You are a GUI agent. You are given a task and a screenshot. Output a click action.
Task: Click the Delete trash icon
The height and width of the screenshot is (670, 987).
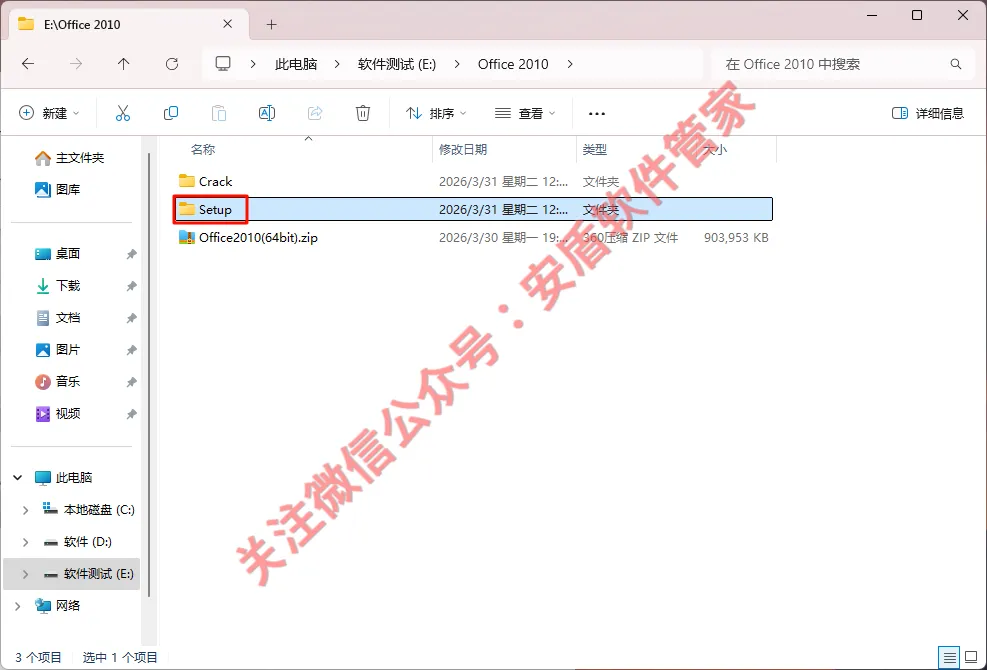click(x=363, y=113)
